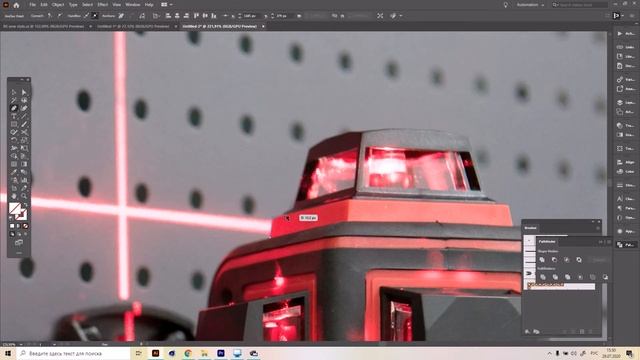The image size is (640, 360).
Task: Select the Gradient tool
Action: (x=24, y=164)
